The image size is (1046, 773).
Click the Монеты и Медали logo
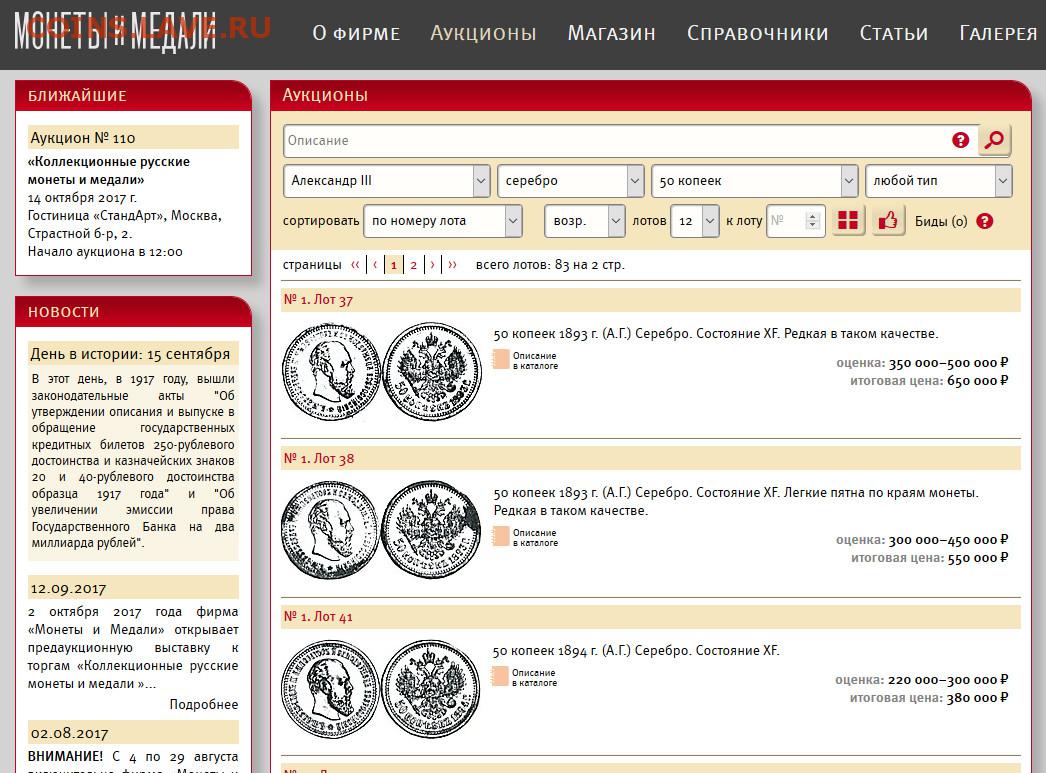115,32
